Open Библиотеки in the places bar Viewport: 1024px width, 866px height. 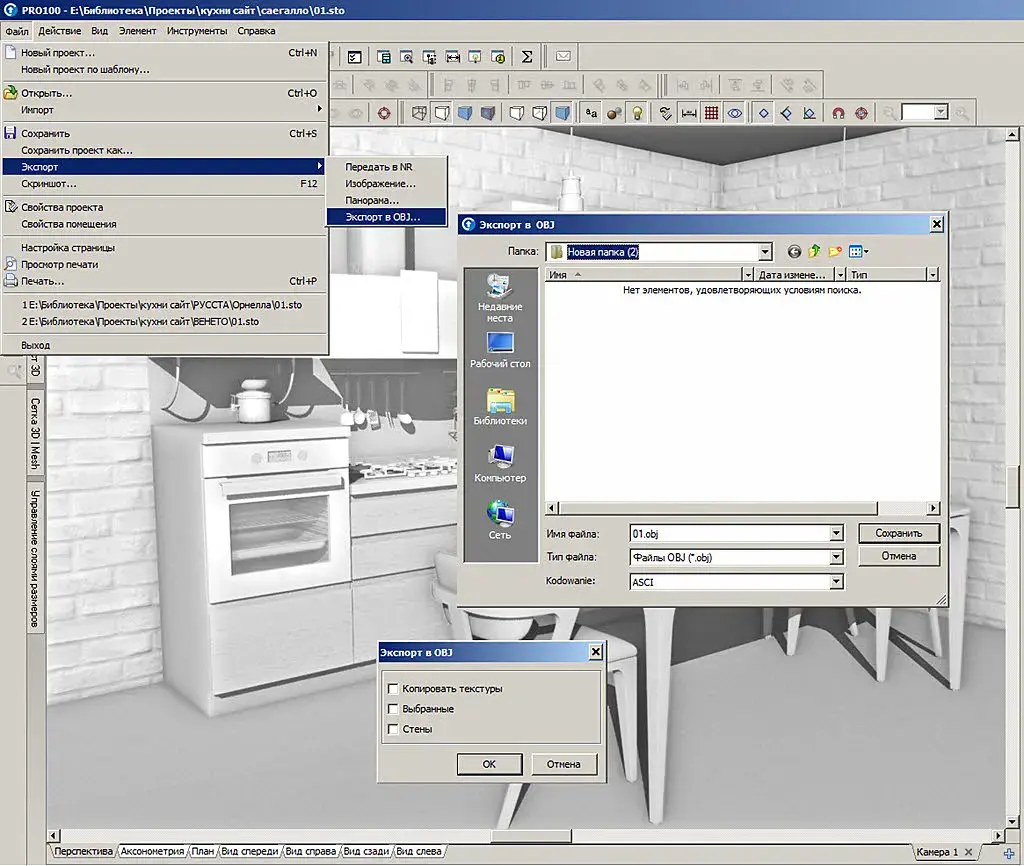click(x=500, y=408)
